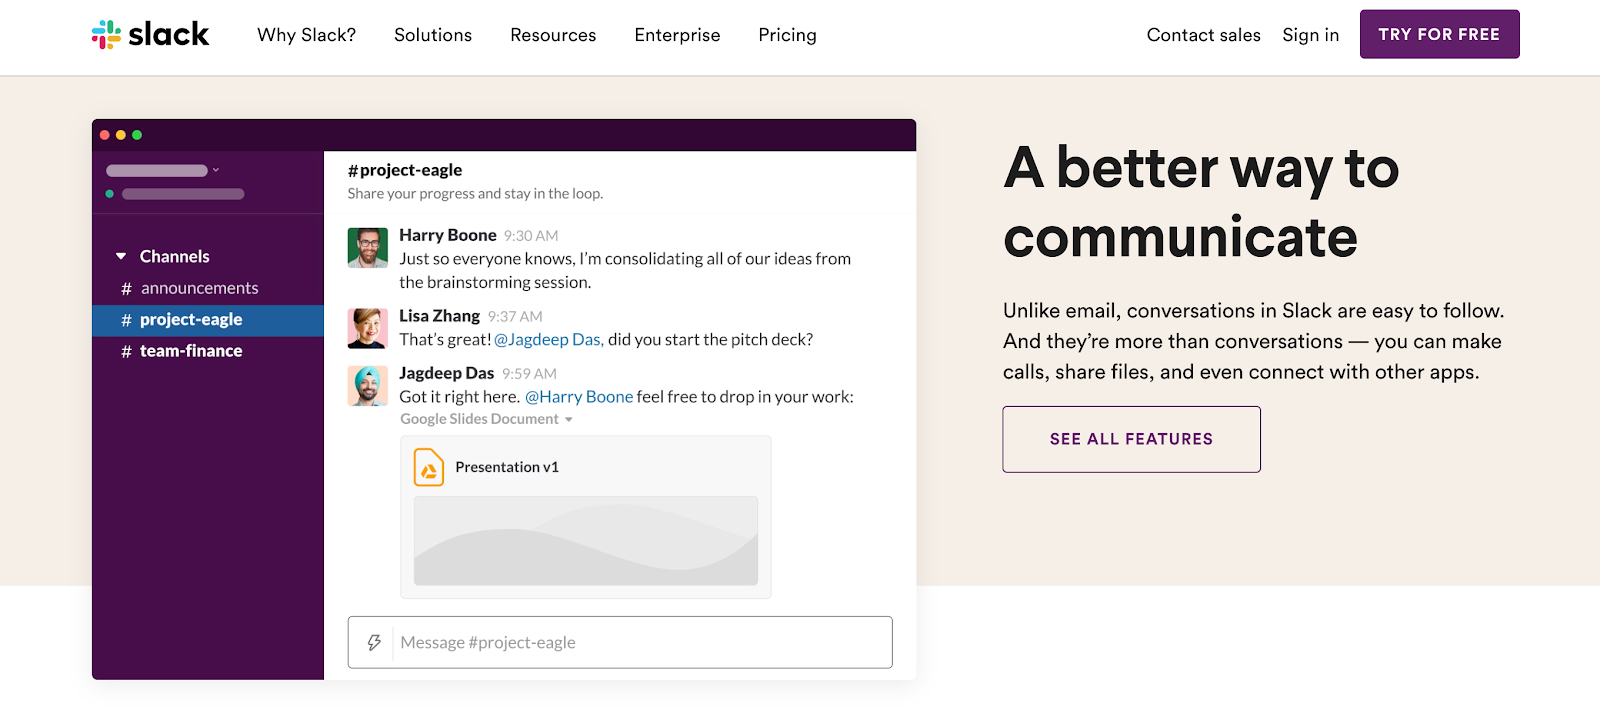
Task: Click the Google Slides file icon
Action: 429,468
